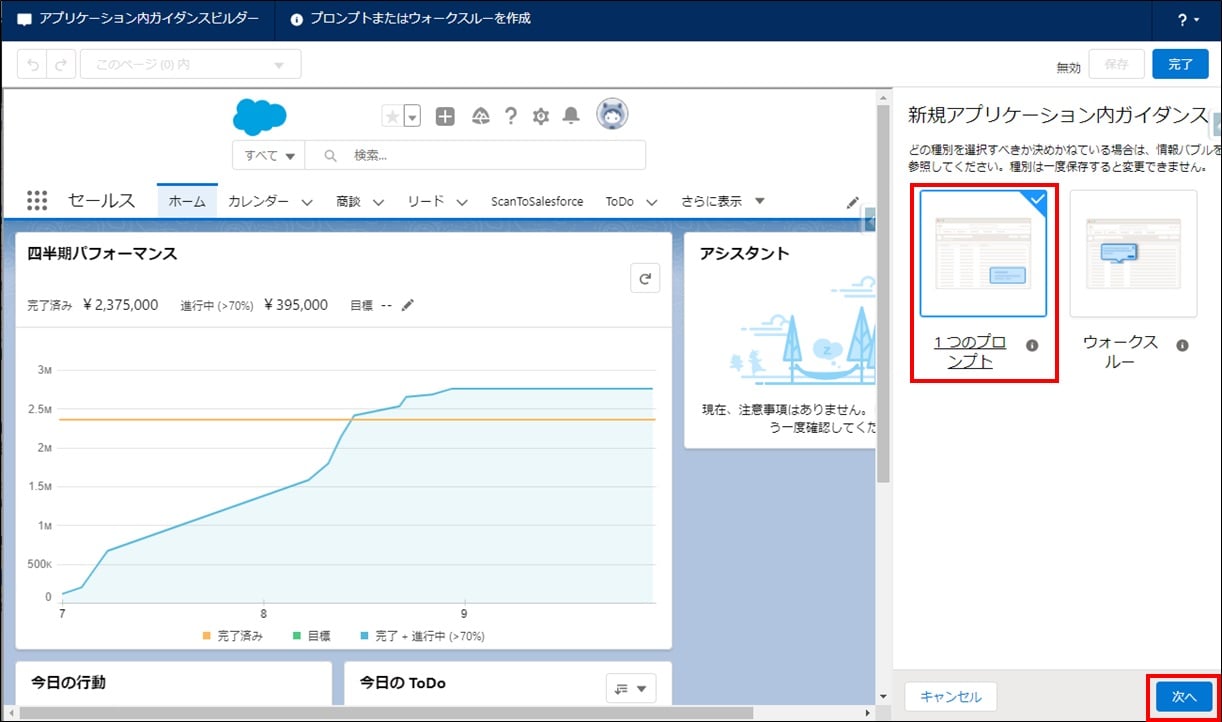This screenshot has width=1222, height=722.
Task: Open the すべて search scope dropdown
Action: pyautogui.click(x=268, y=155)
